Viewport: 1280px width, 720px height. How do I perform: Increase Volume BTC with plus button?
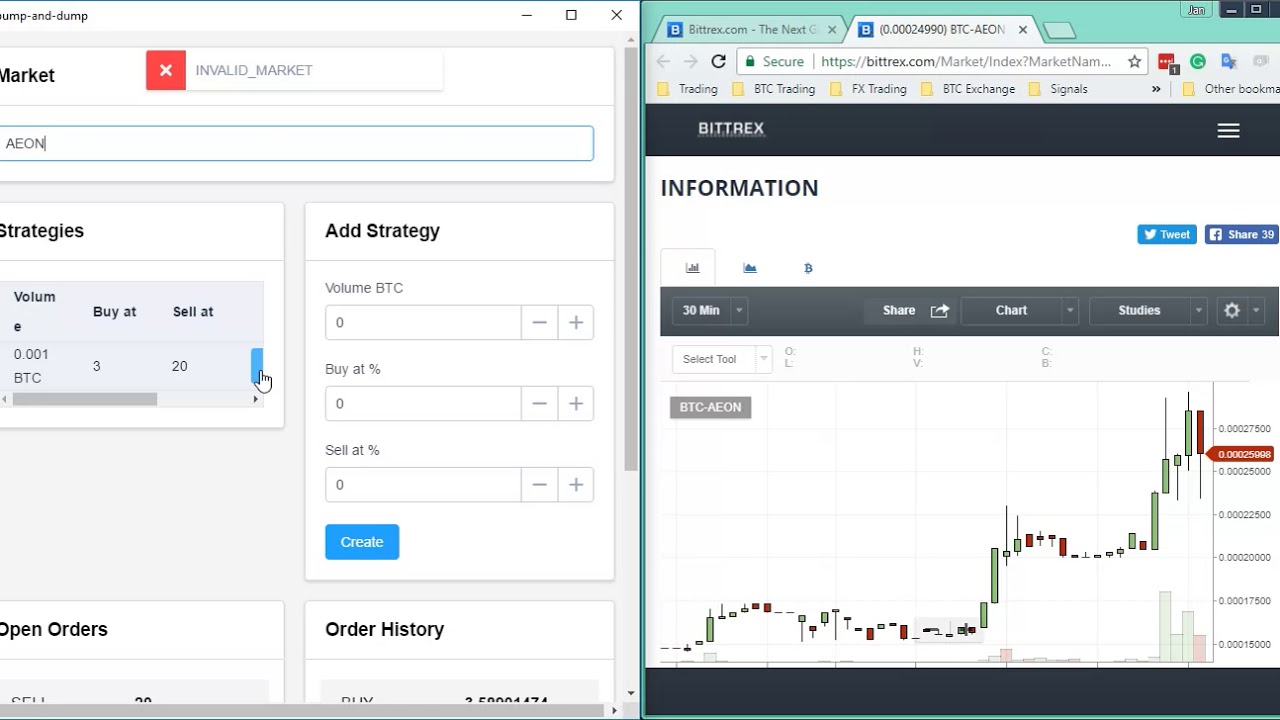click(x=576, y=322)
